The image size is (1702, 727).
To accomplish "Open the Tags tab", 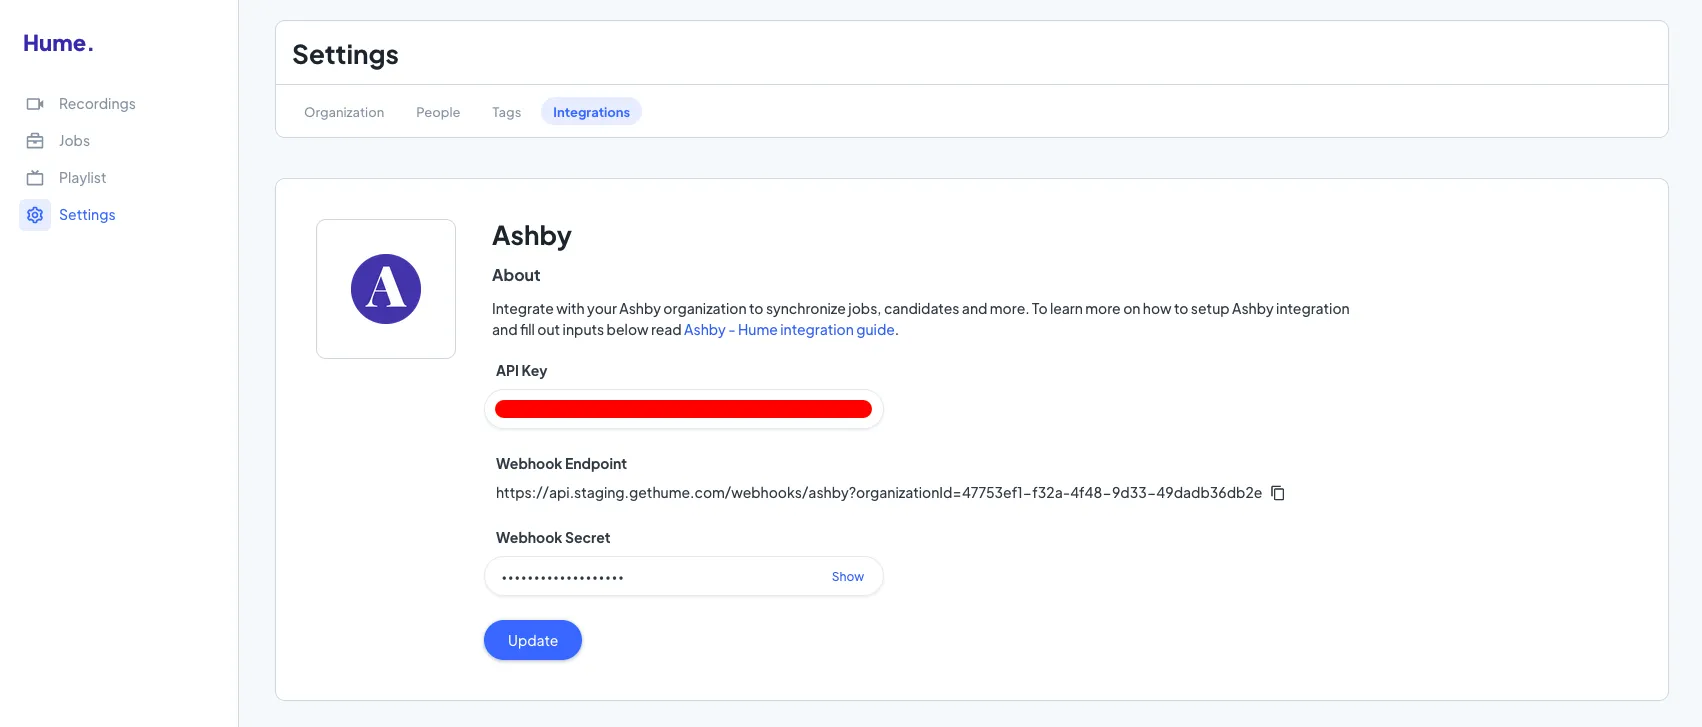I will [x=506, y=112].
